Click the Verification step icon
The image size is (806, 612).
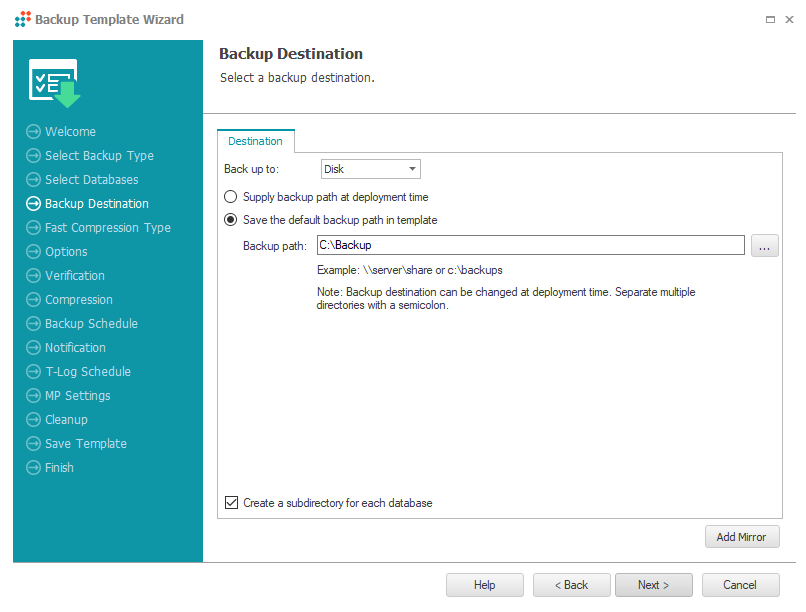33,275
